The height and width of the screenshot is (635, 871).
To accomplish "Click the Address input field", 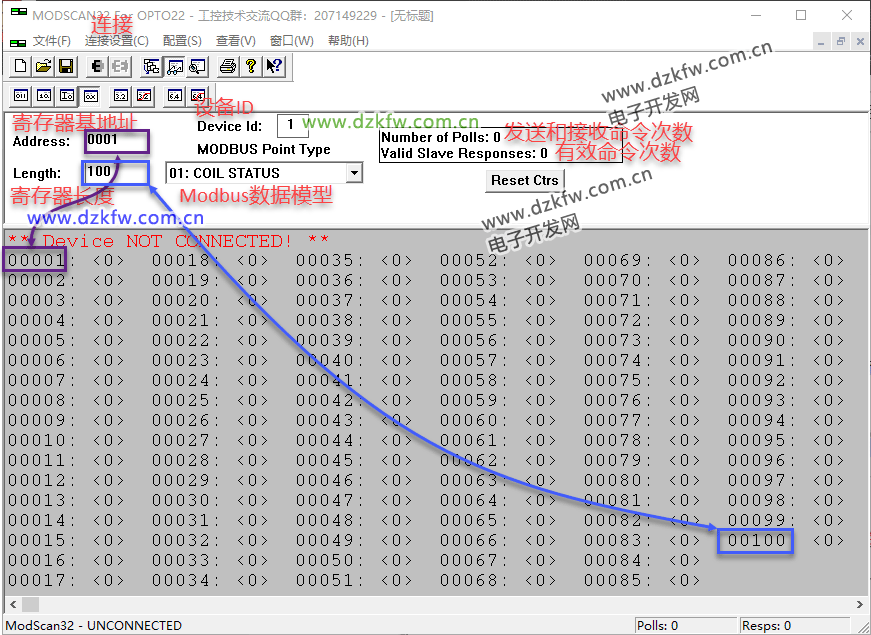I will pyautogui.click(x=116, y=141).
